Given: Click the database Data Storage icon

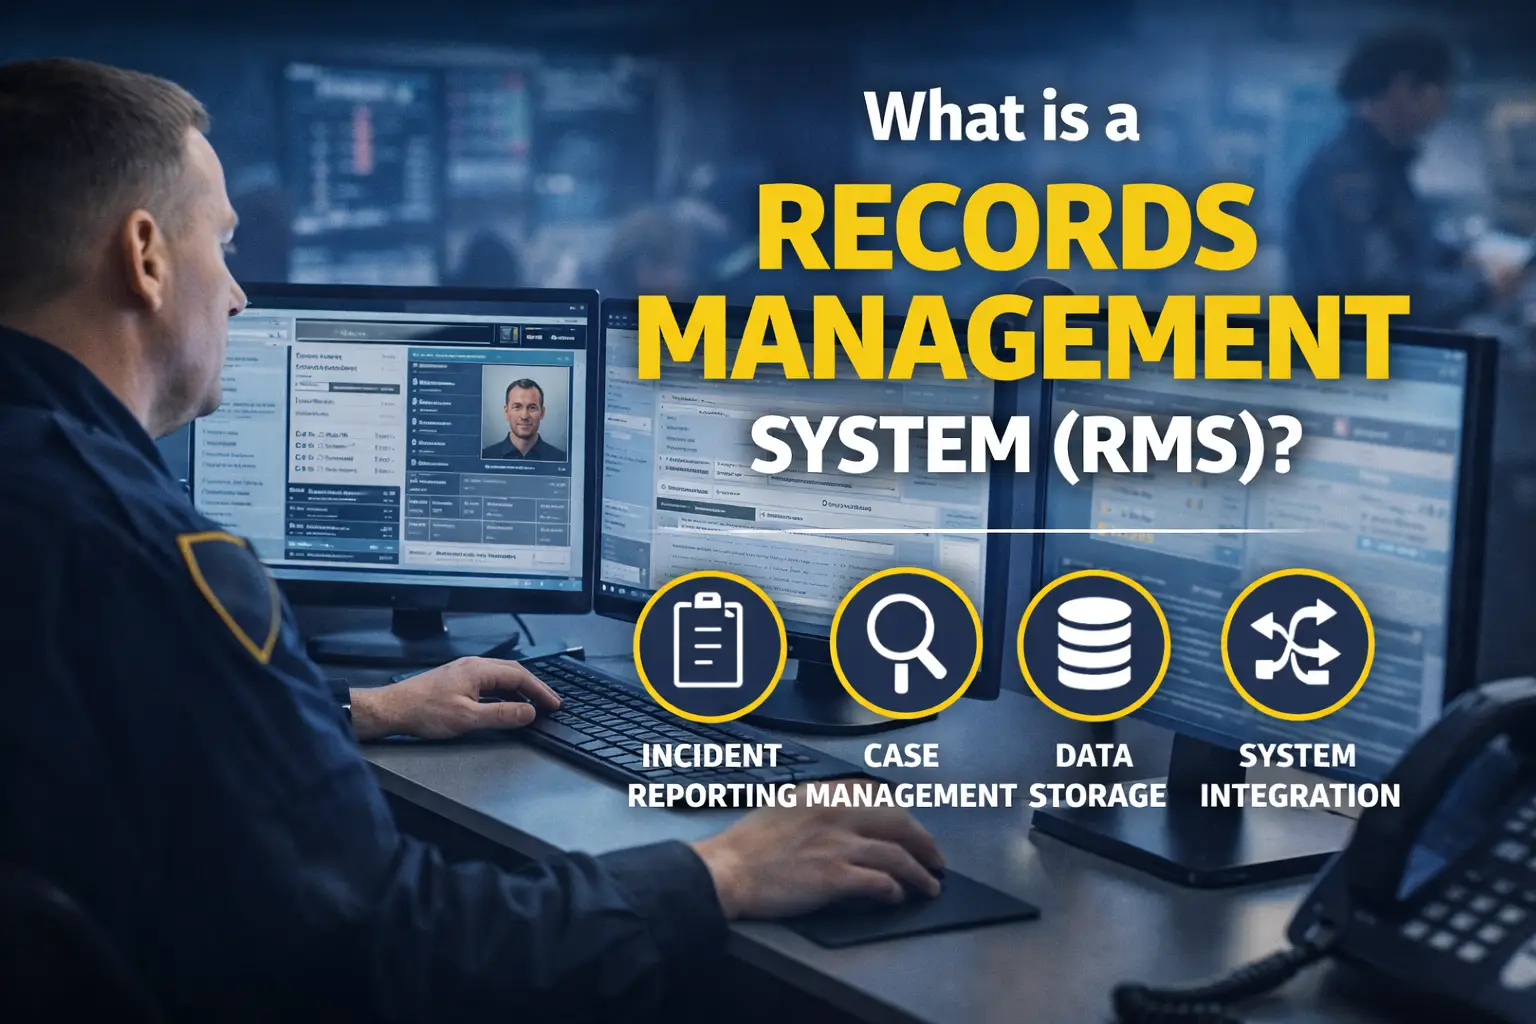Looking at the screenshot, I should pos(1094,646).
